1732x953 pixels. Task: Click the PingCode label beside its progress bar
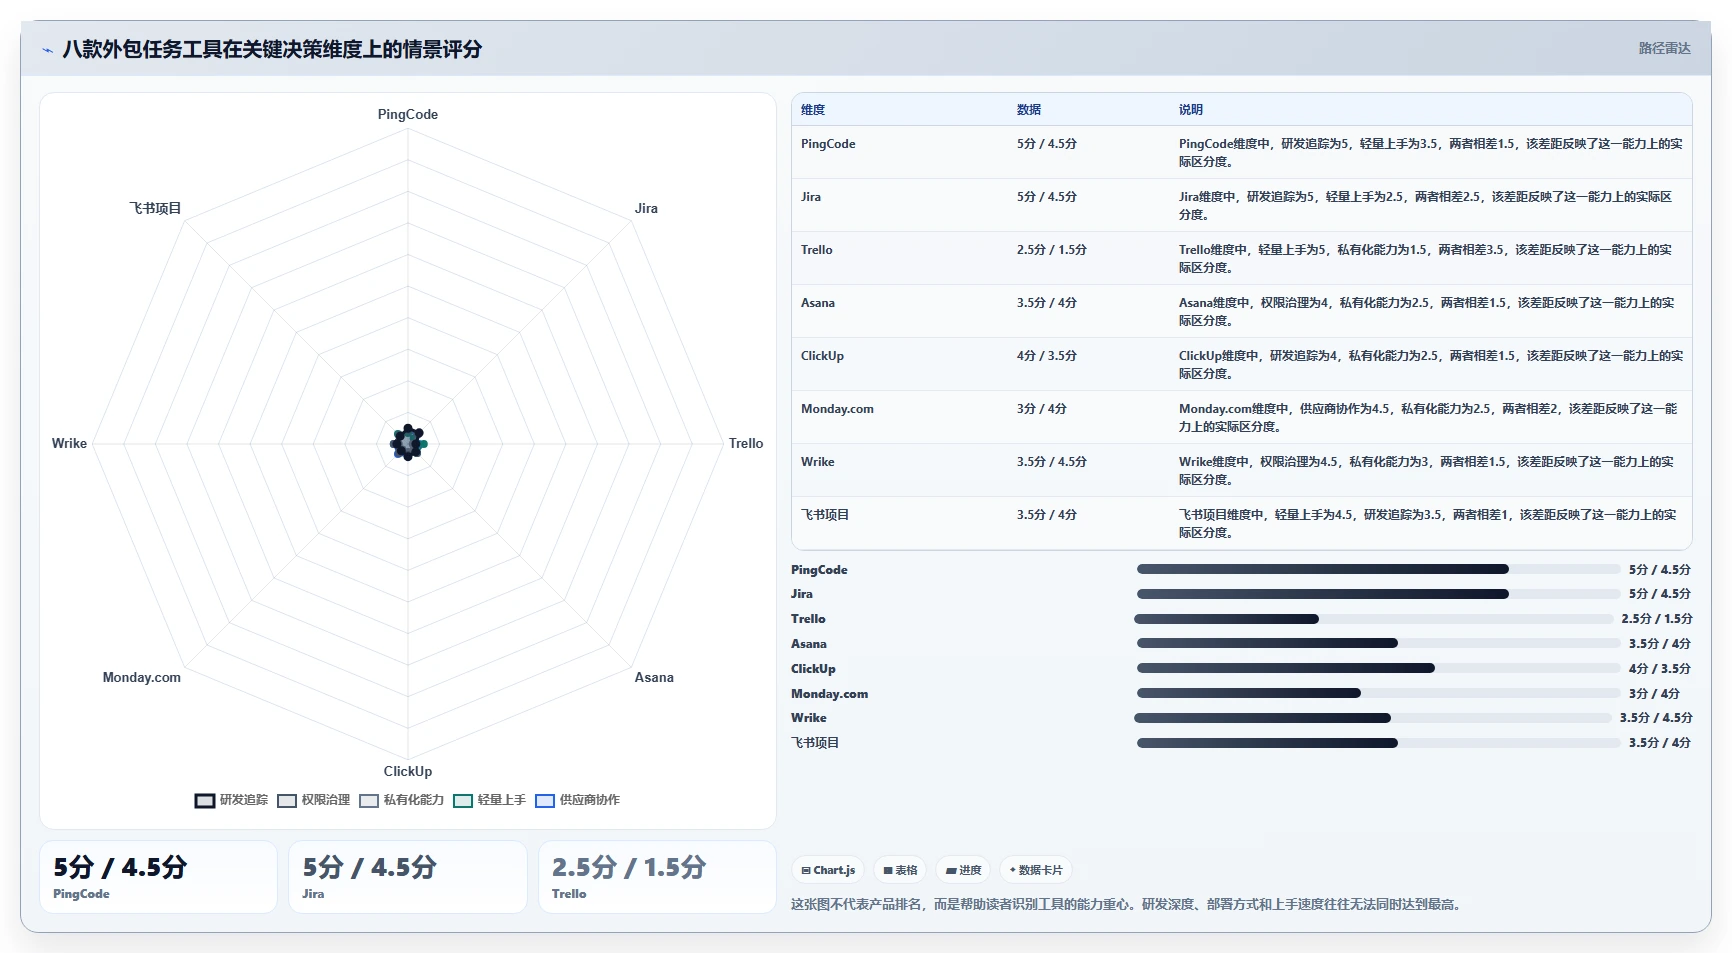819,570
